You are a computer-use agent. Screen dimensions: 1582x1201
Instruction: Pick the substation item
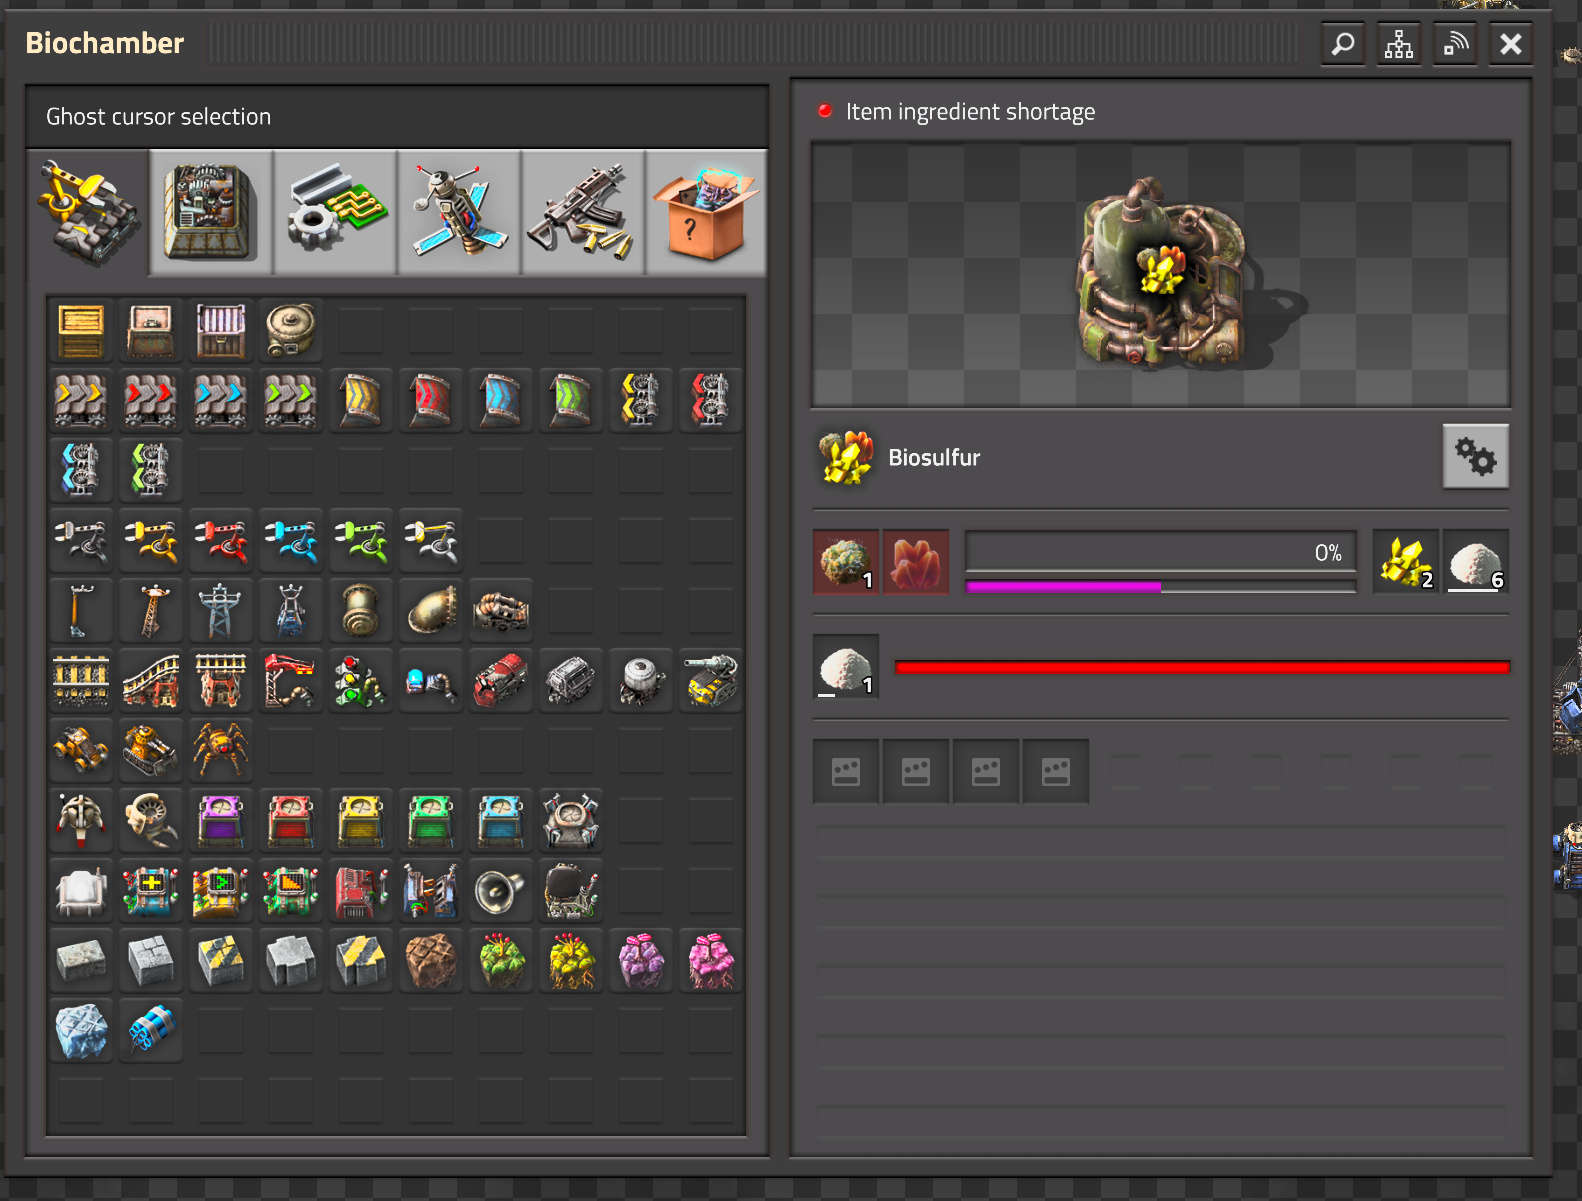point(291,611)
